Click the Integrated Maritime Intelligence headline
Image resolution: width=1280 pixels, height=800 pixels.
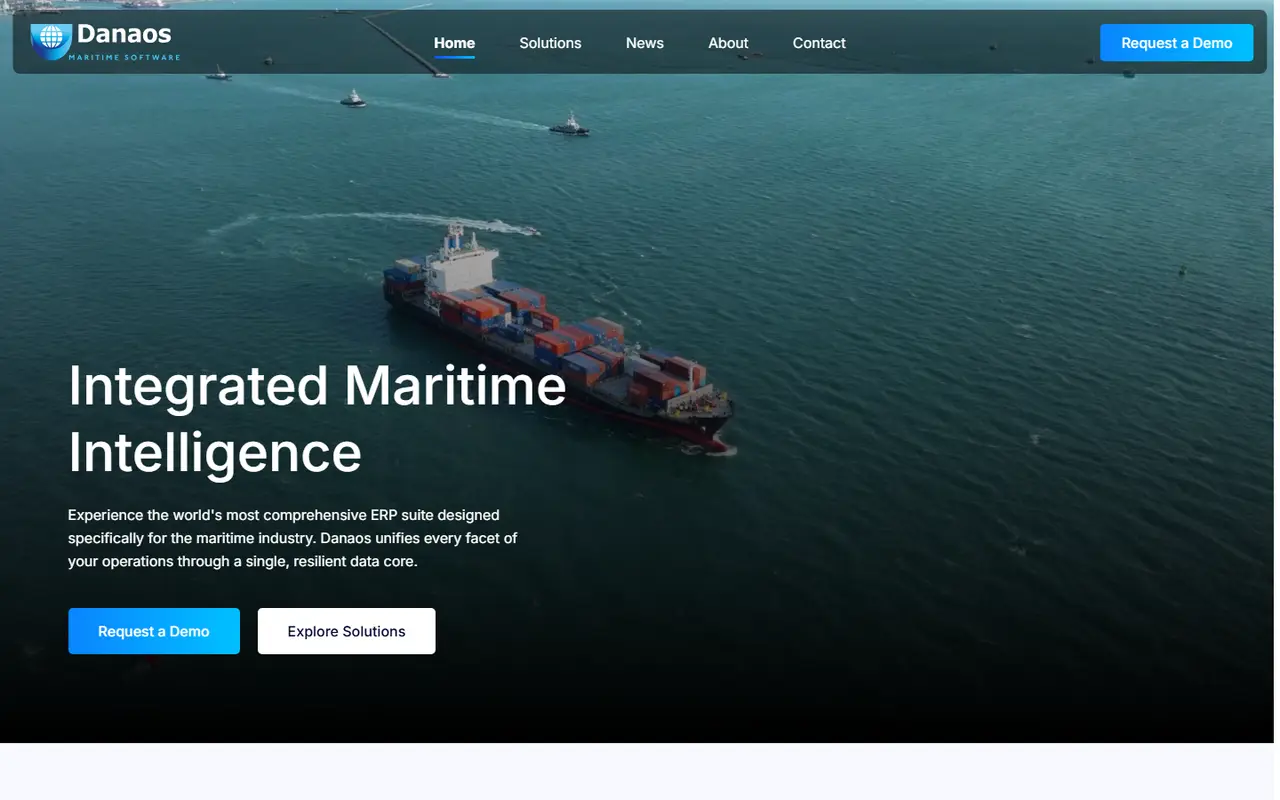(317, 419)
